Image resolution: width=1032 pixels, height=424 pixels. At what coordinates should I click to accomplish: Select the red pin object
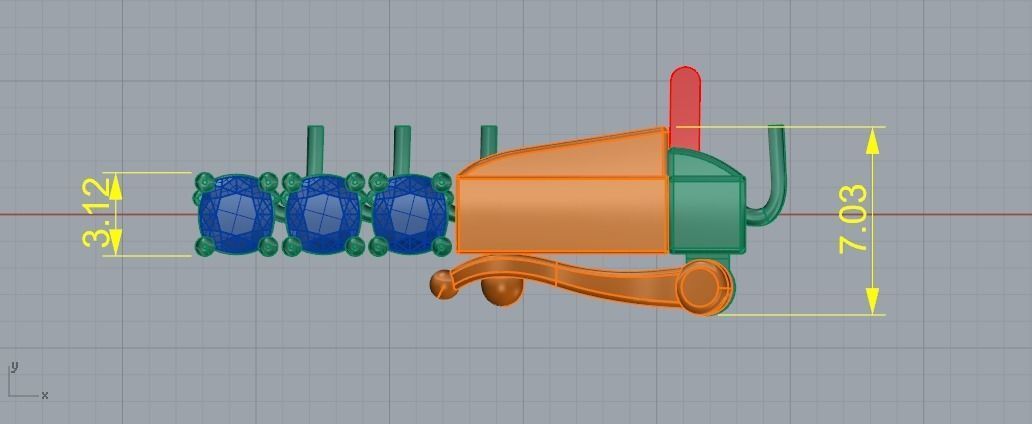[x=686, y=109]
